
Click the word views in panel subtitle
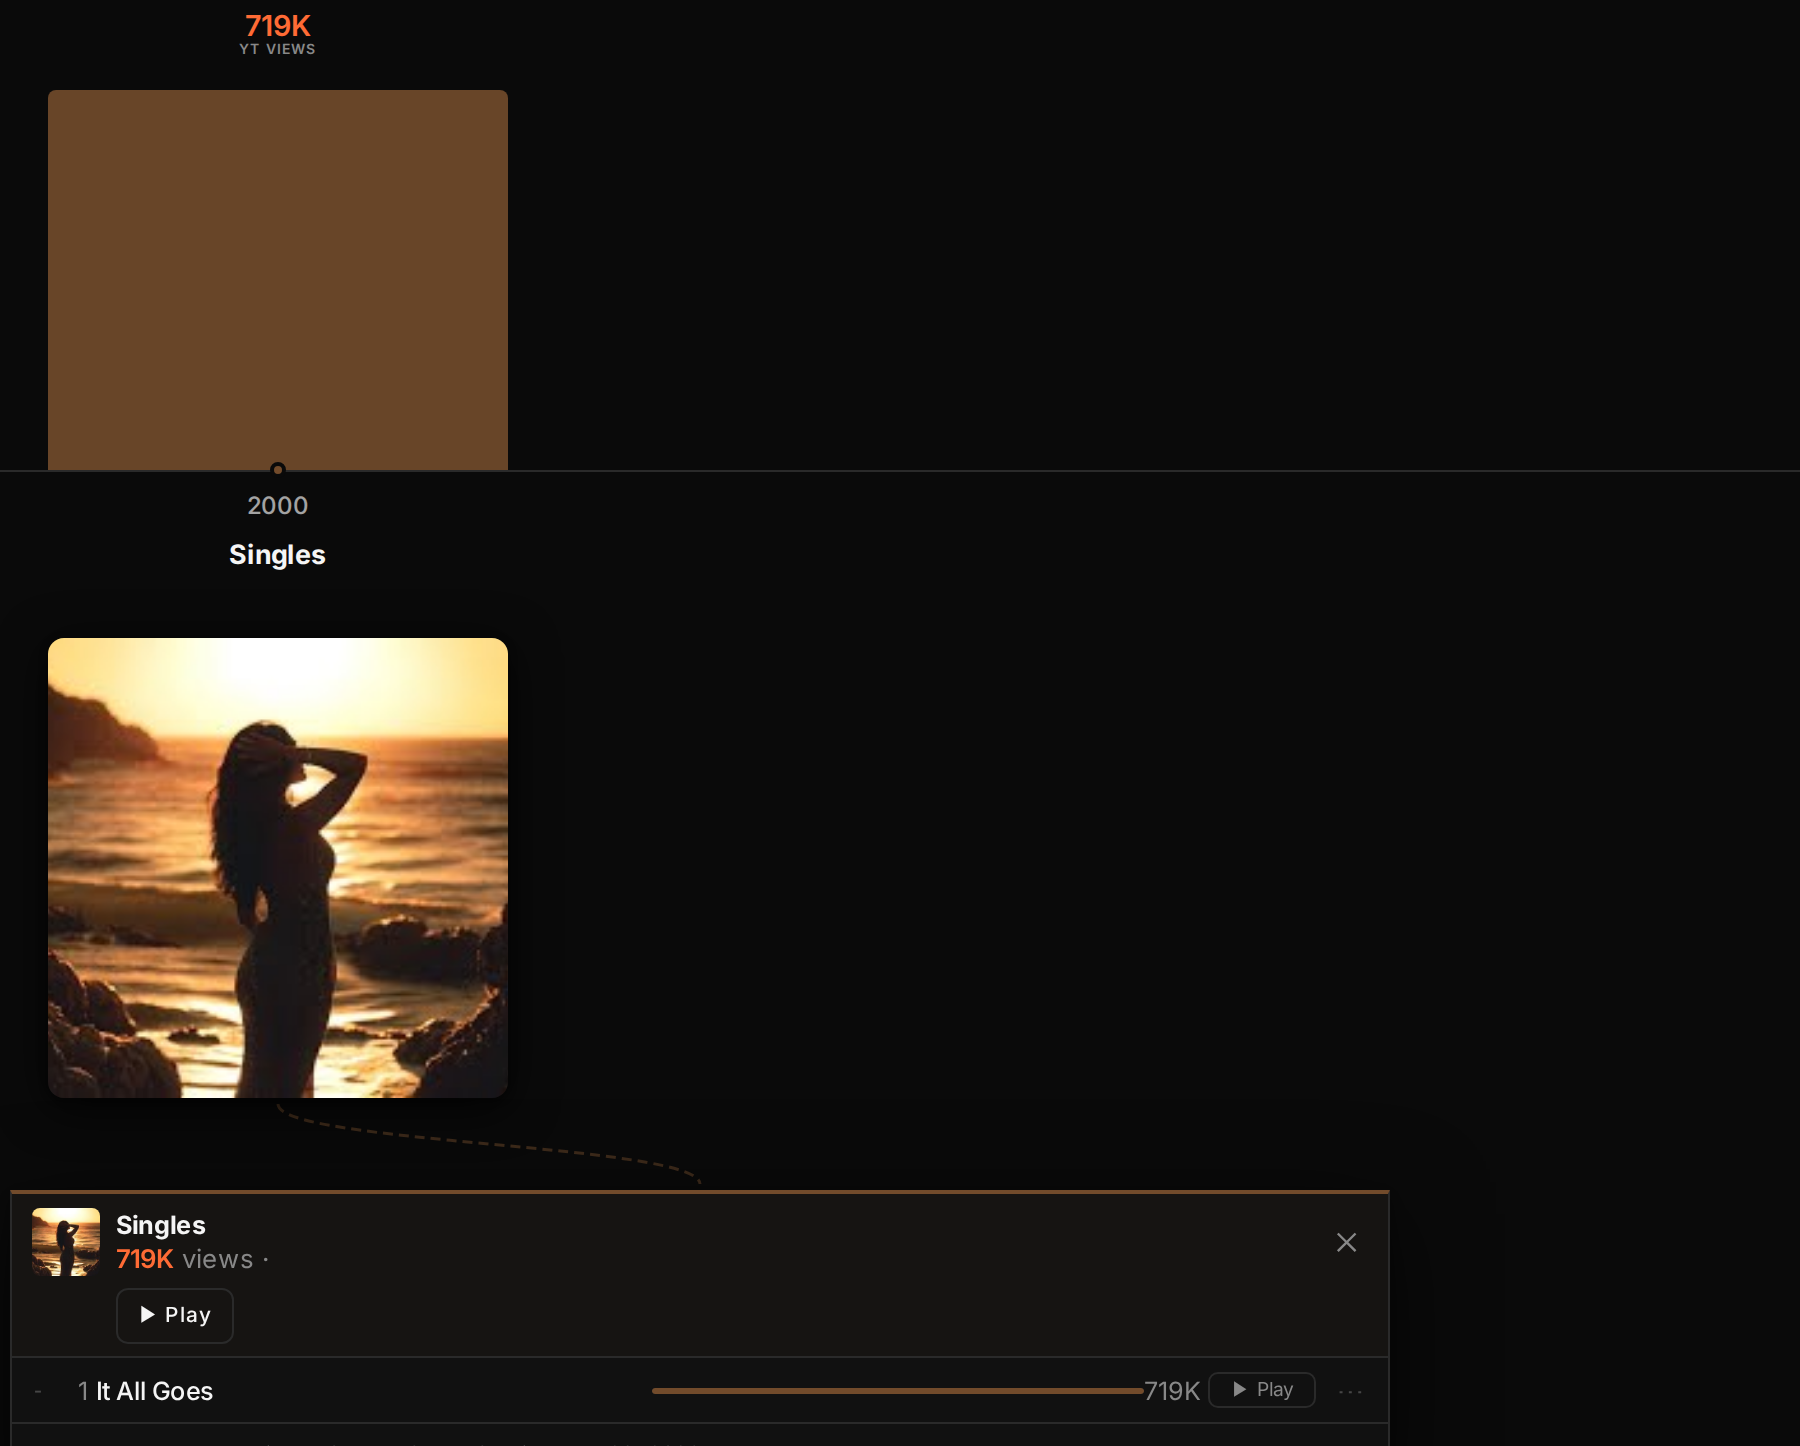pyautogui.click(x=218, y=1260)
